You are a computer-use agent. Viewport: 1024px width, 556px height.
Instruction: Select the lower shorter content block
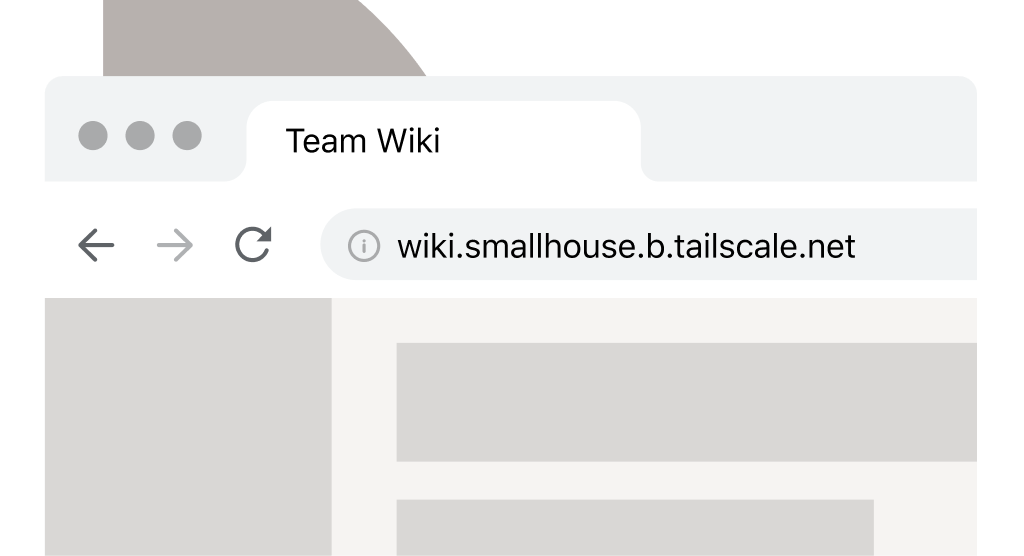click(635, 527)
